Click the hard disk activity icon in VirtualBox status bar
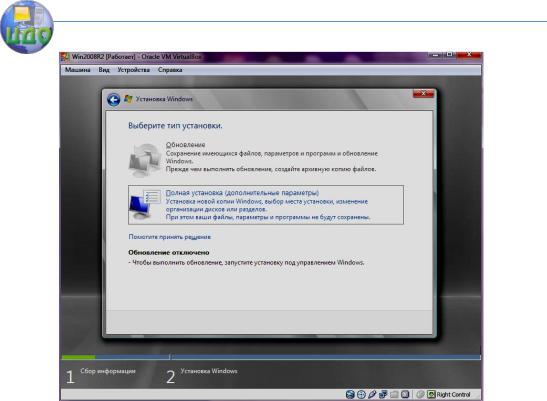The height and width of the screenshot is (401, 547). coord(350,394)
